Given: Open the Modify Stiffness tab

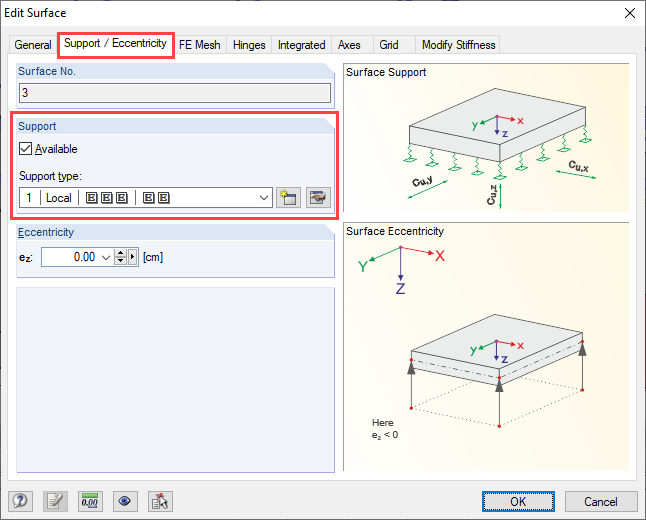Looking at the screenshot, I should (458, 45).
